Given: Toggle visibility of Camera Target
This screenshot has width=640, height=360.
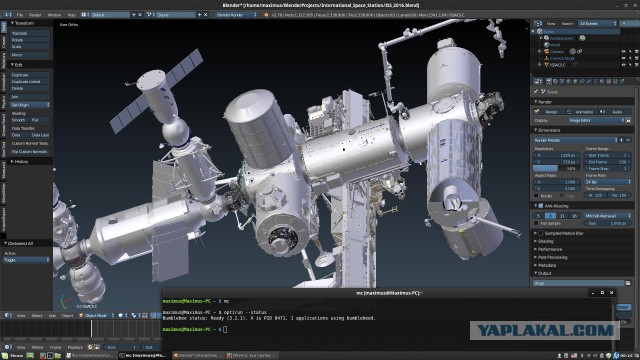Looking at the screenshot, I should click(624, 58).
